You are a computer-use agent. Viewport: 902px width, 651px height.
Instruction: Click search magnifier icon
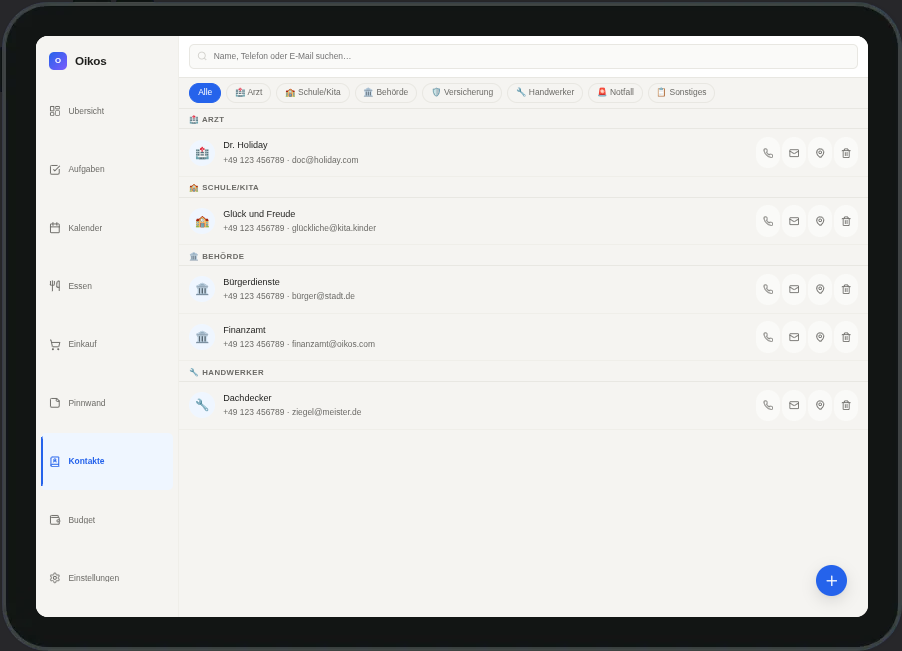point(202,56)
